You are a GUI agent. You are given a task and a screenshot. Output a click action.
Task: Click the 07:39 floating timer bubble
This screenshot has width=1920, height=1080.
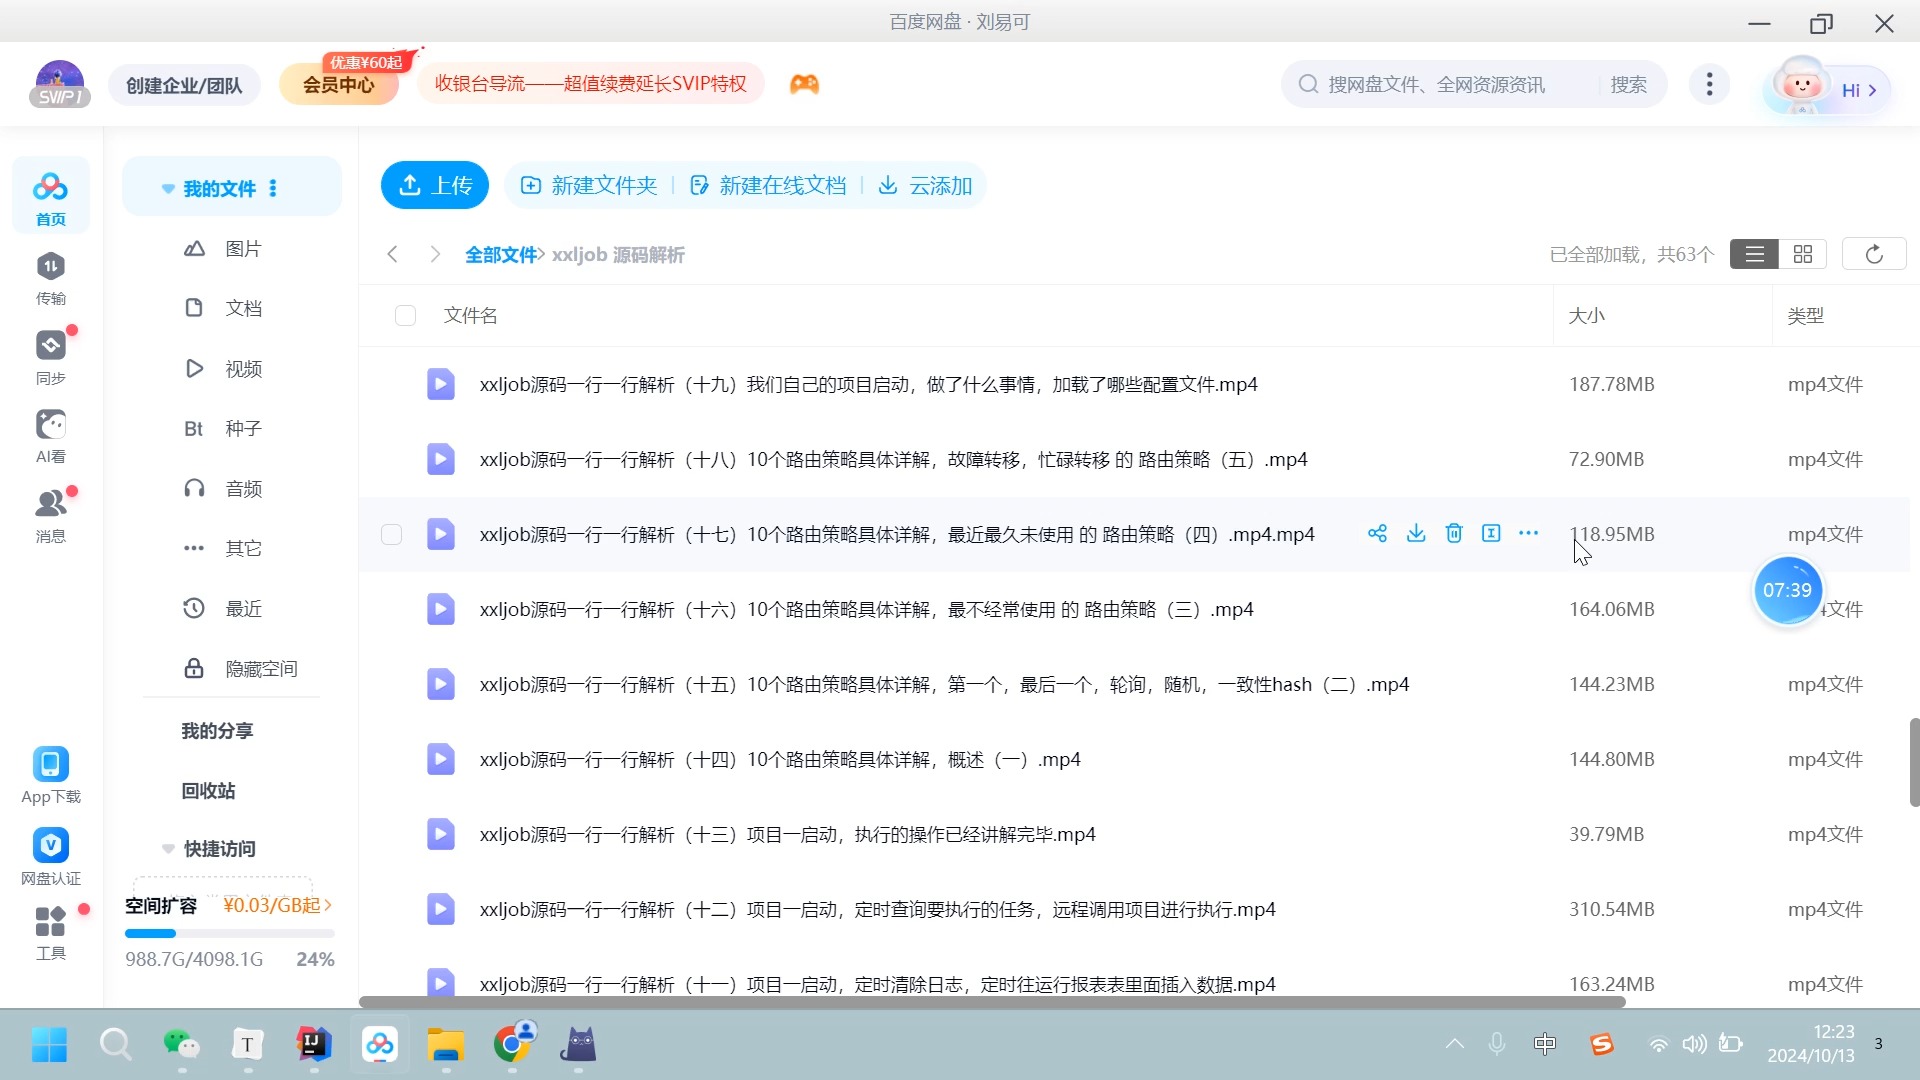(x=1787, y=590)
